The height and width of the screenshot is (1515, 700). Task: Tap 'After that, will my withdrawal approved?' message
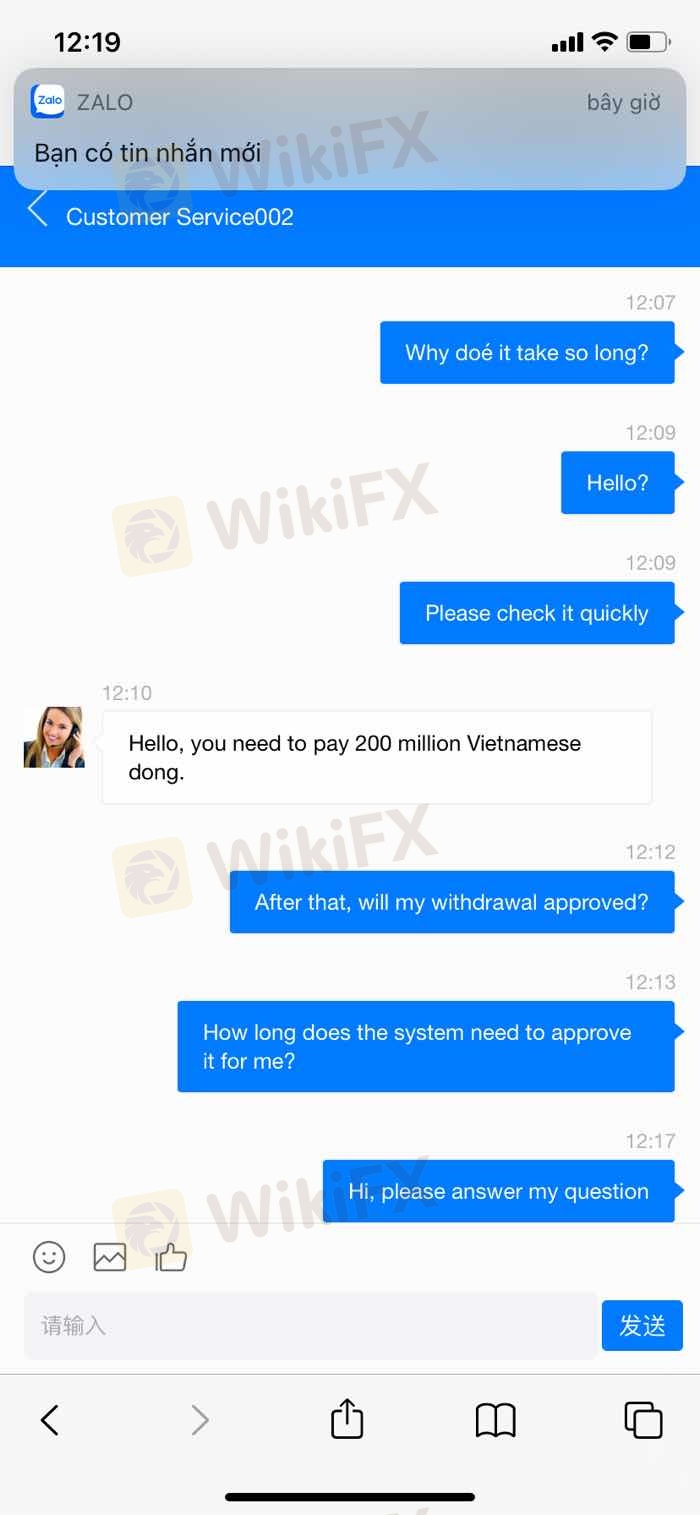[x=452, y=902]
